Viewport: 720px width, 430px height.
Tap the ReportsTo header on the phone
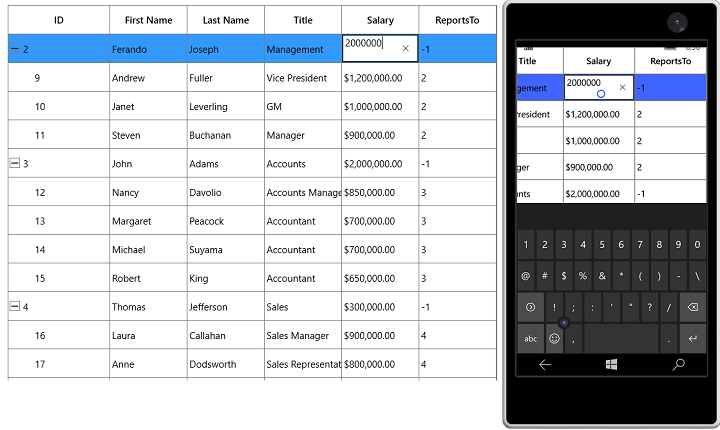(x=670, y=61)
